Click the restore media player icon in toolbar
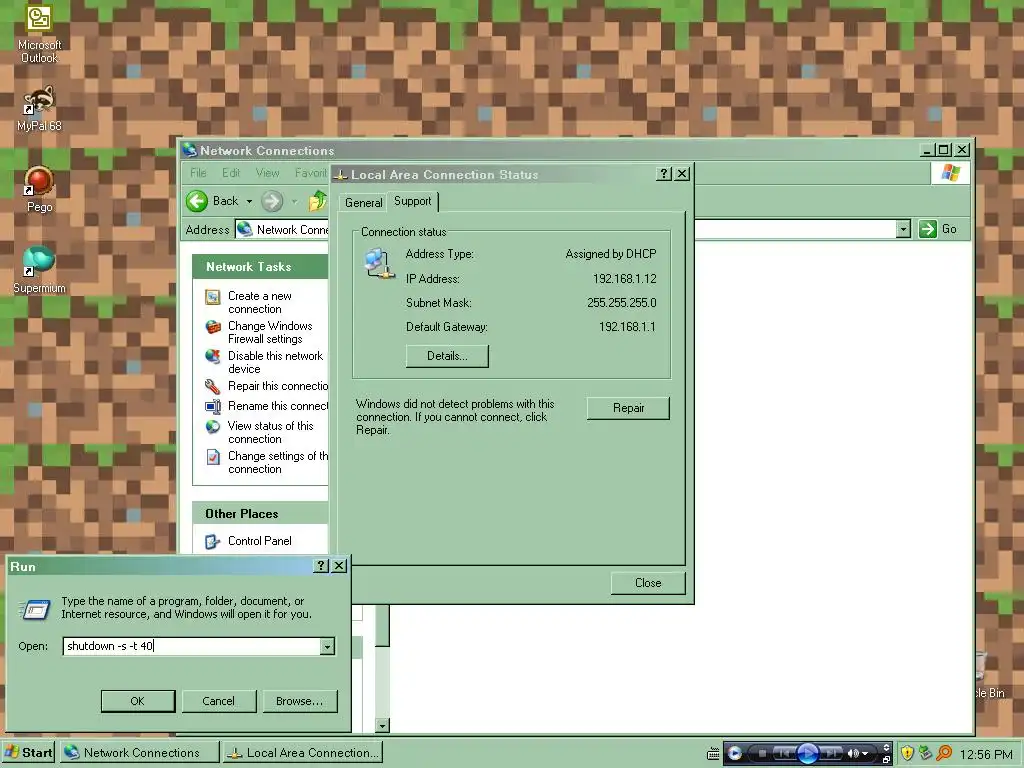The width and height of the screenshot is (1024, 768). [x=886, y=759]
